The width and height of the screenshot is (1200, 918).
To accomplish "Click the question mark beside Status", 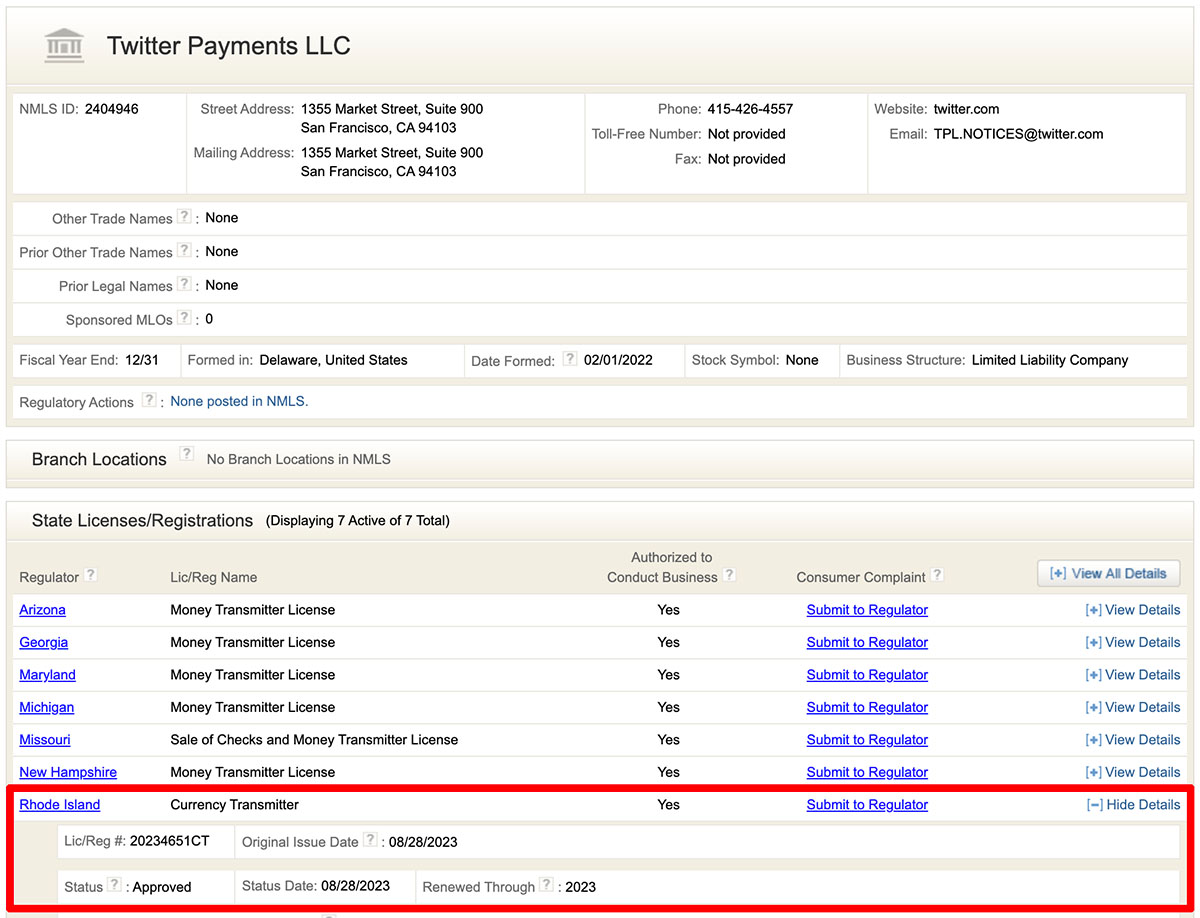I will pyautogui.click(x=115, y=885).
